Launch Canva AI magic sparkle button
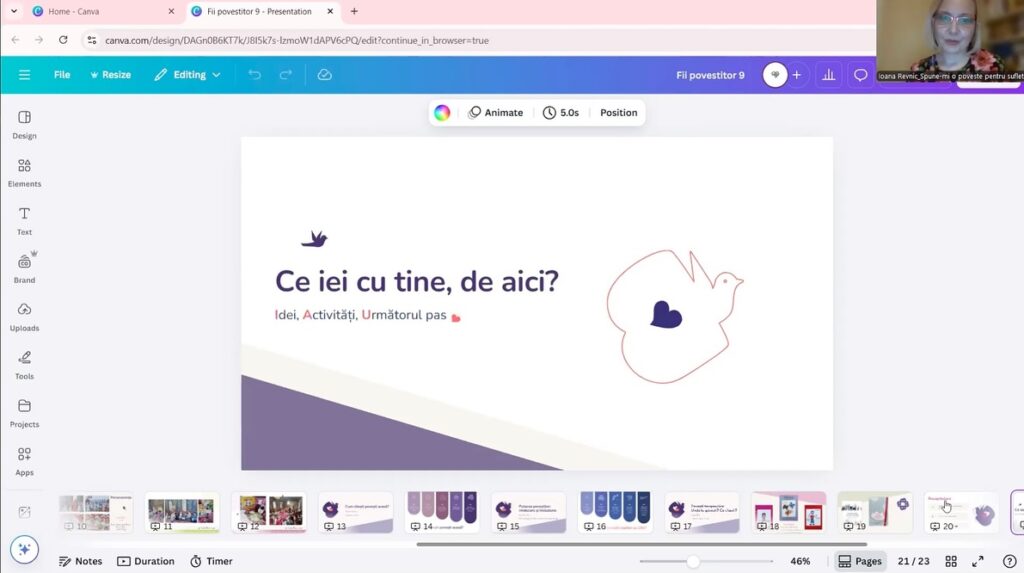The image size is (1024, 573). (x=24, y=549)
